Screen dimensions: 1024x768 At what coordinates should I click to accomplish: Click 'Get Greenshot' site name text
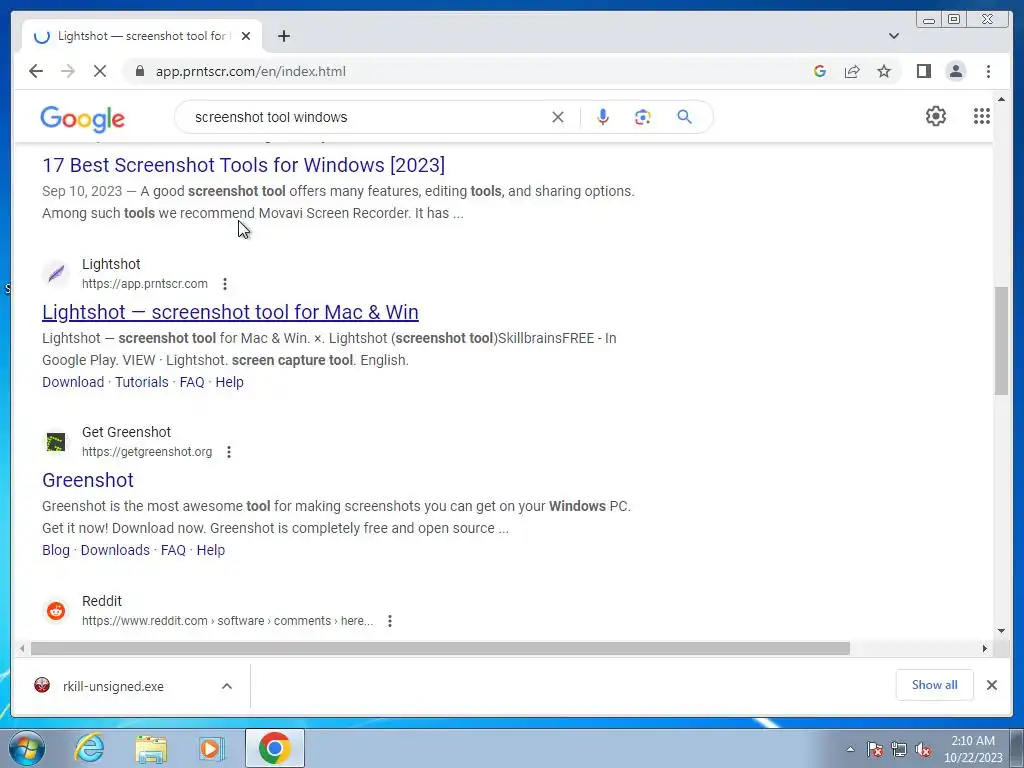pos(126,432)
